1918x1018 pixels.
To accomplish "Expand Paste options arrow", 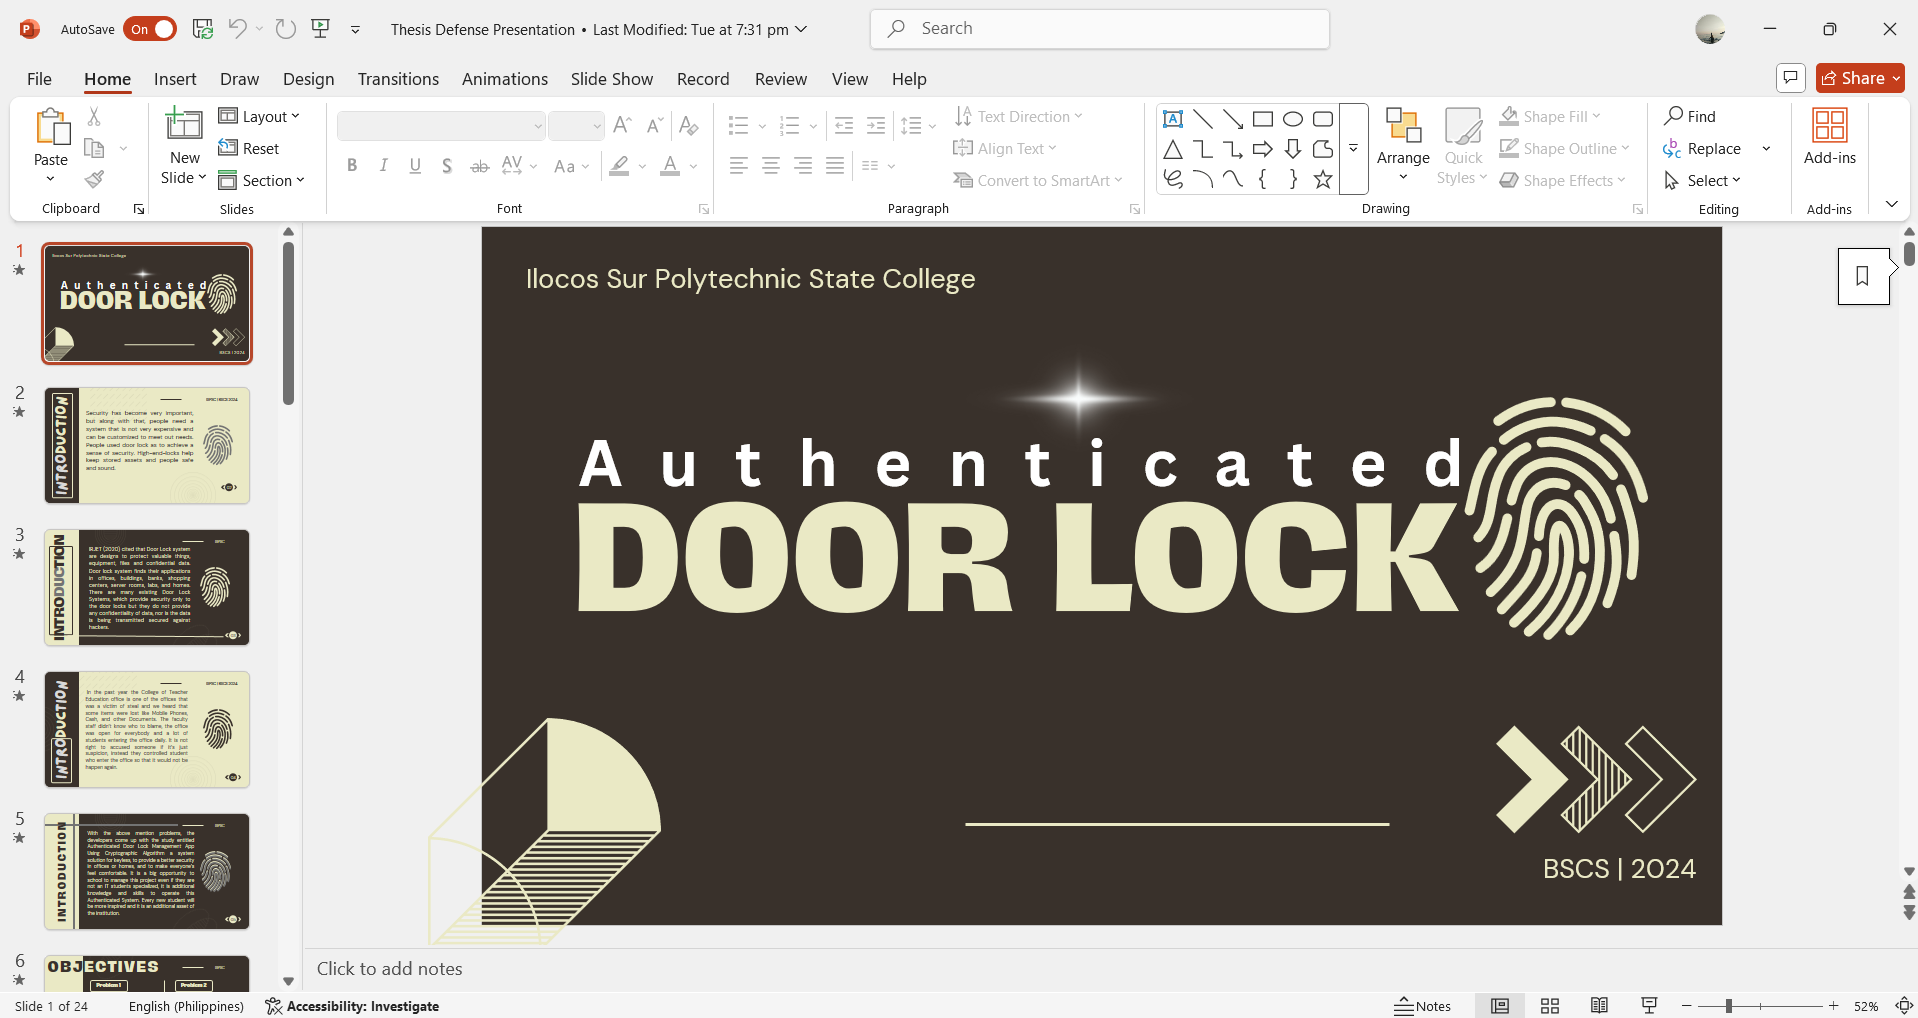I will tap(50, 179).
